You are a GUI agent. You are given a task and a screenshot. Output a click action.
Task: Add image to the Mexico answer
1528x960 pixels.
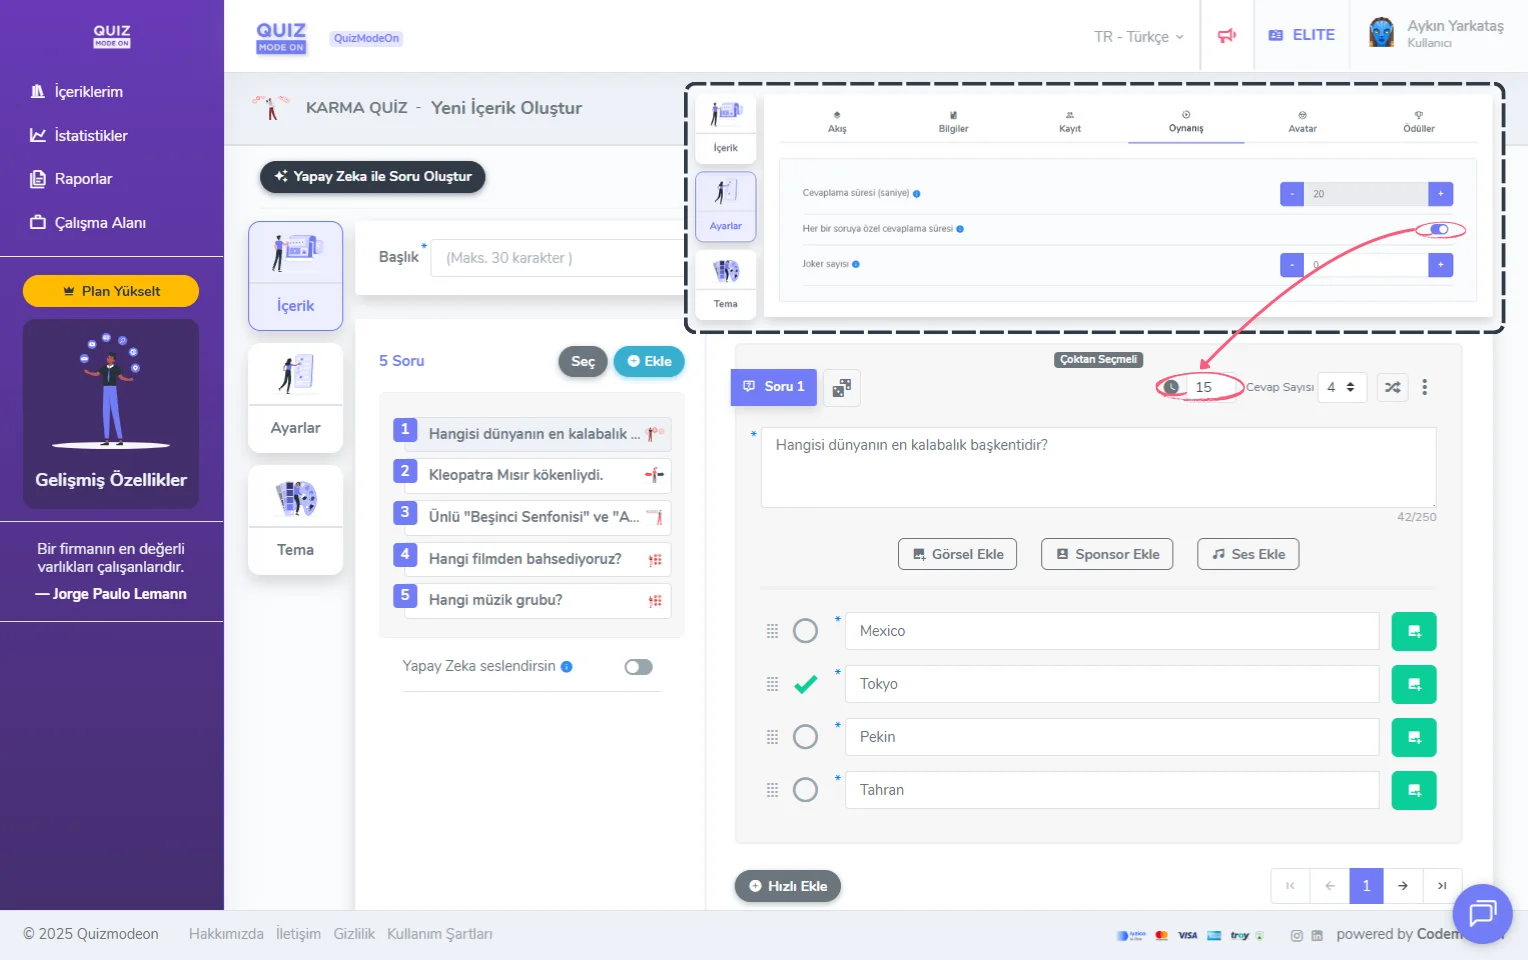coord(1413,631)
